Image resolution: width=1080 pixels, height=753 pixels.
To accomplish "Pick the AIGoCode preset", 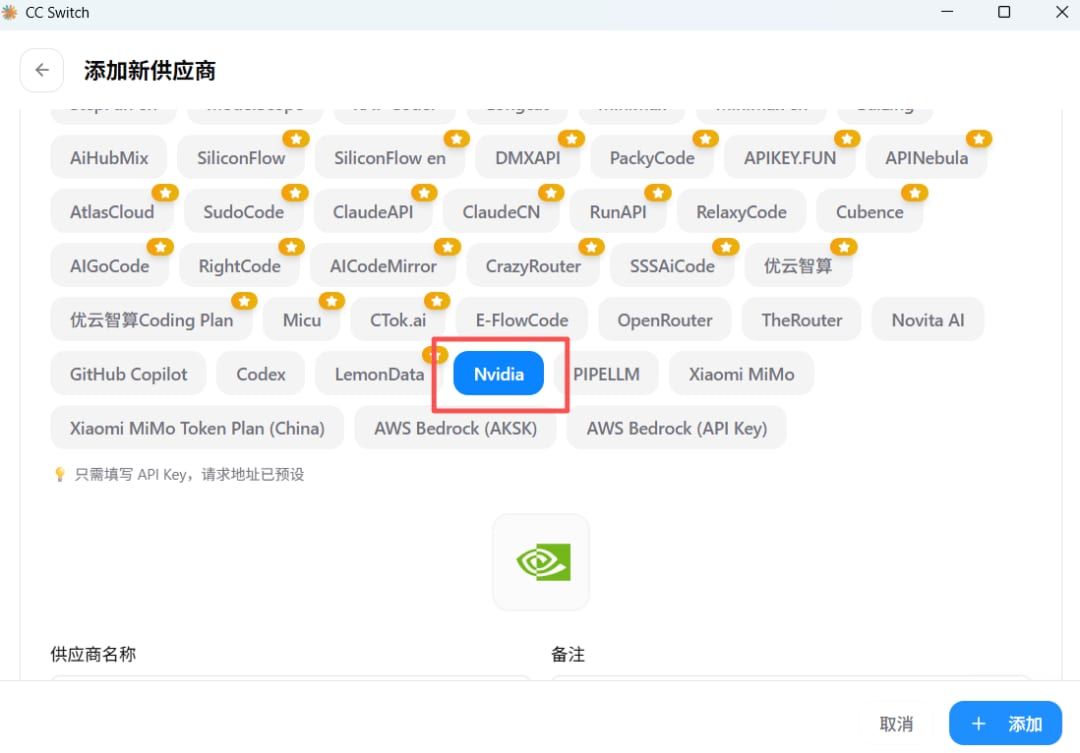I will point(110,265).
